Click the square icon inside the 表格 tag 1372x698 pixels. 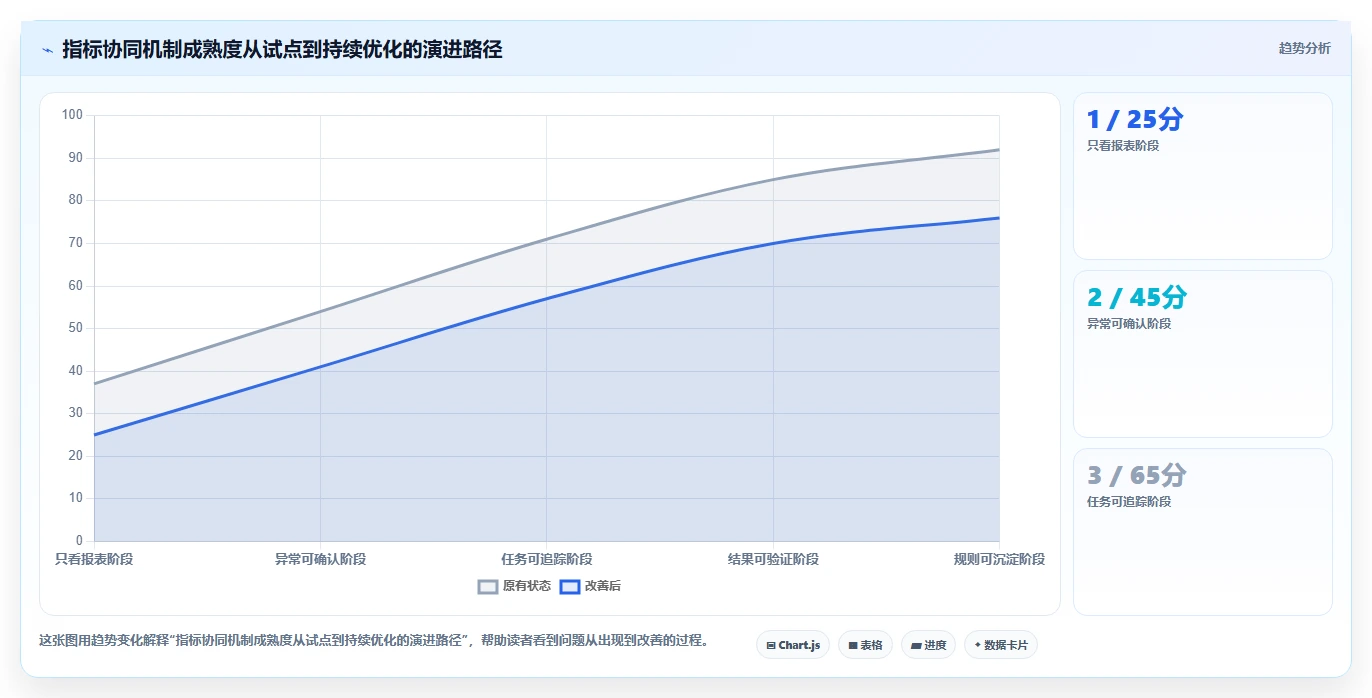coord(853,646)
